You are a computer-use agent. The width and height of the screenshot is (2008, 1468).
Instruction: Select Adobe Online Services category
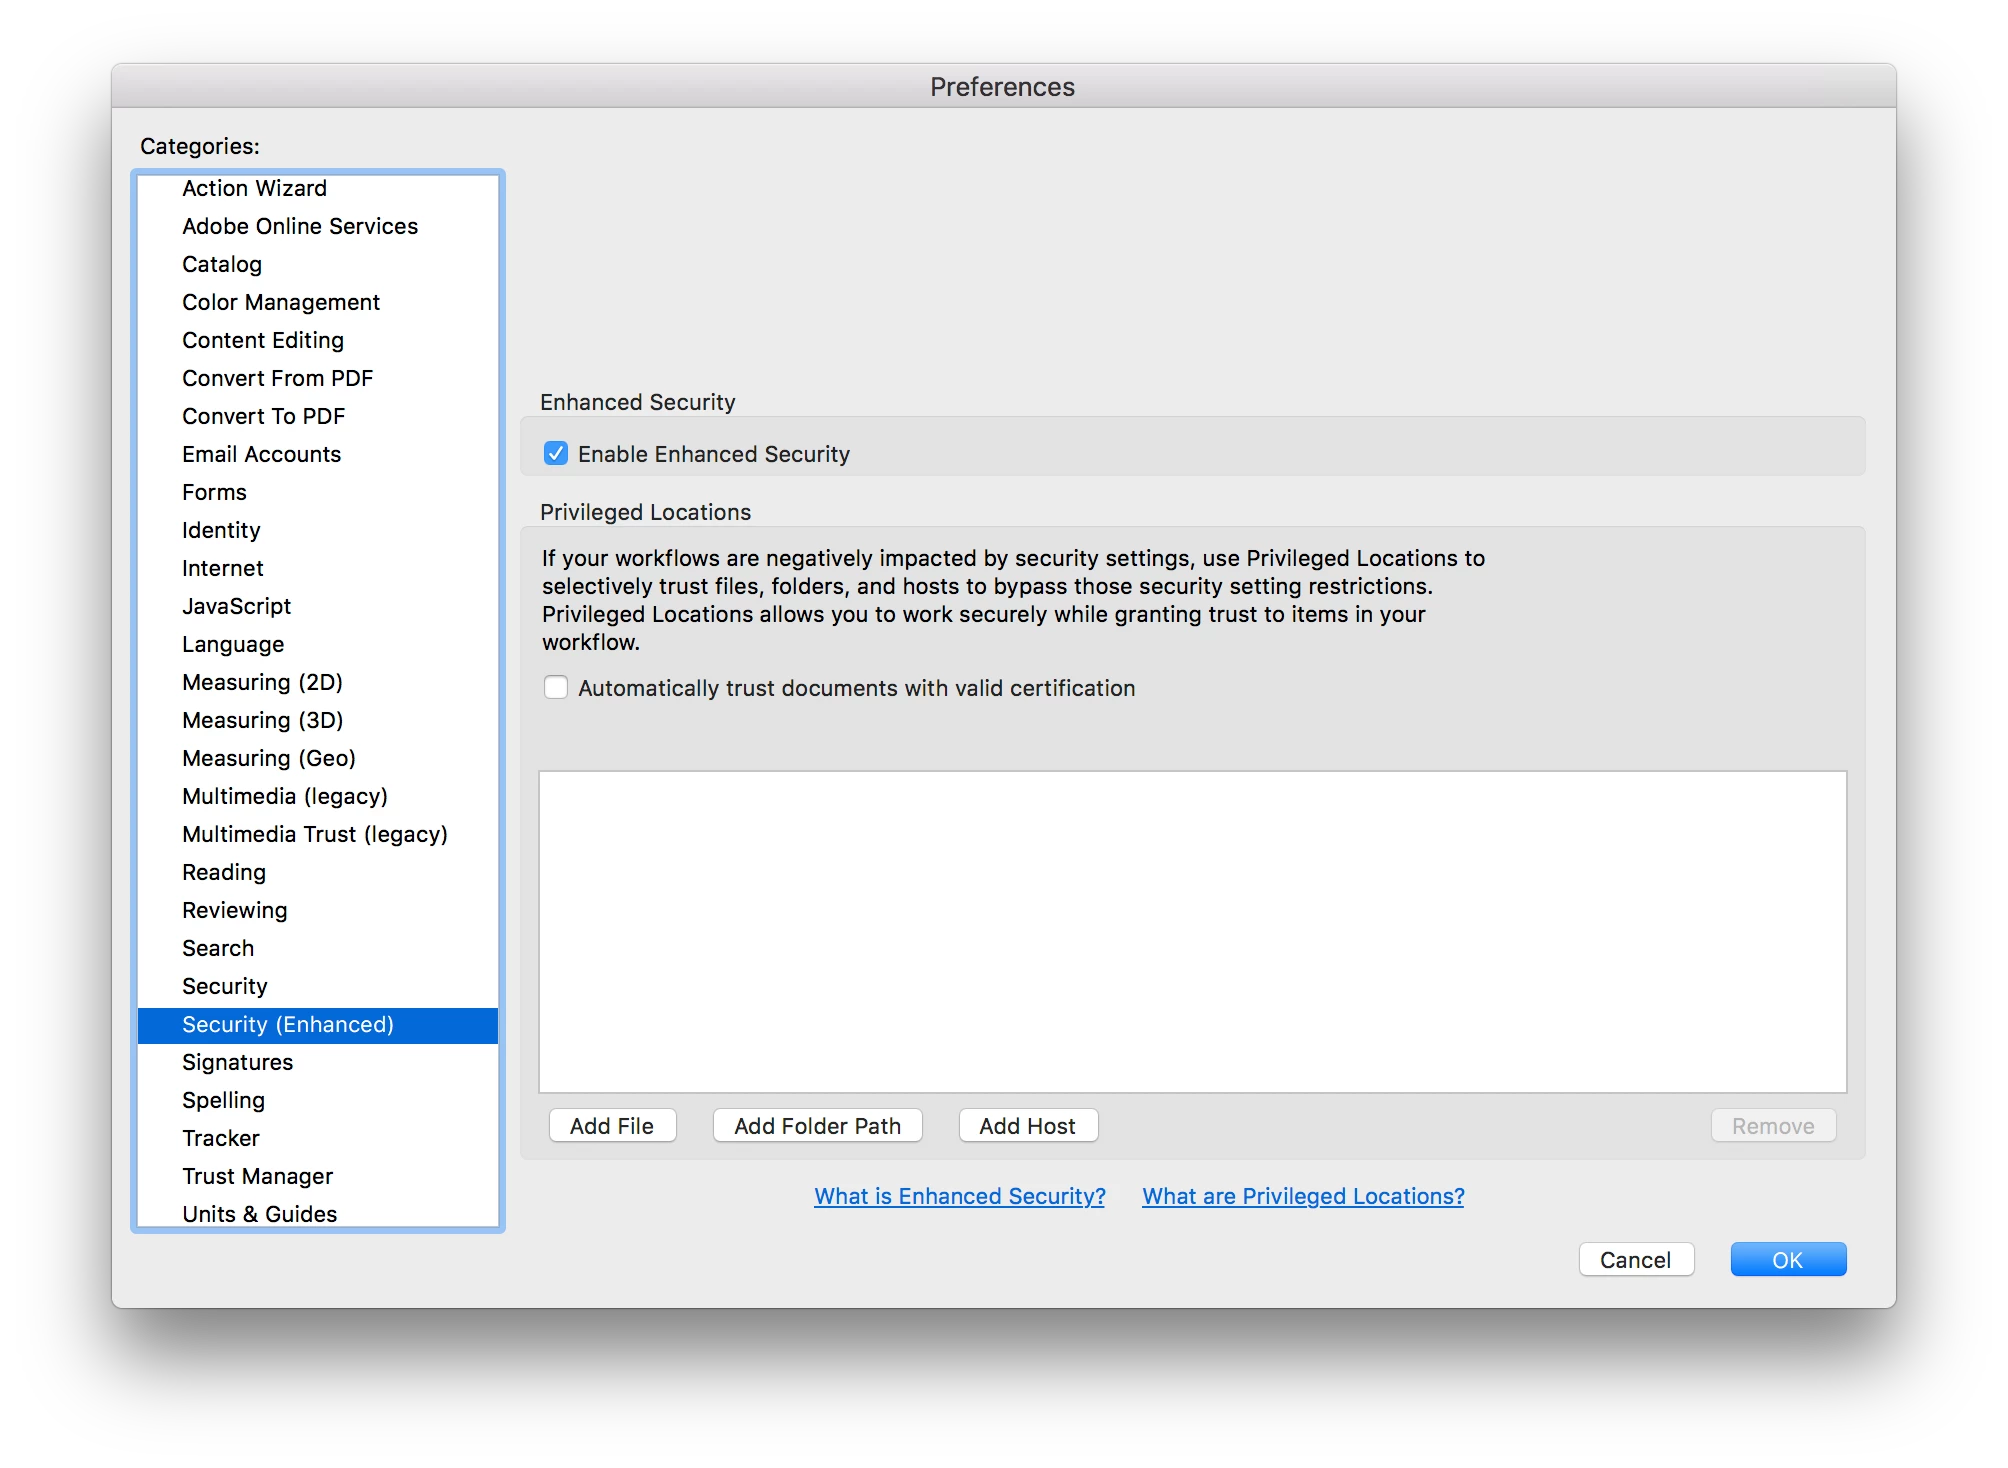299,226
